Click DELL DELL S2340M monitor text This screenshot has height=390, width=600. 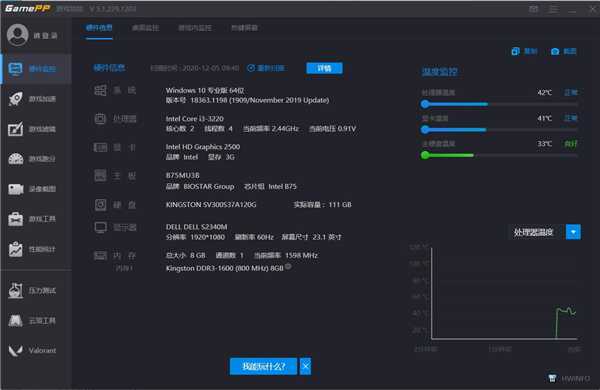click(196, 227)
